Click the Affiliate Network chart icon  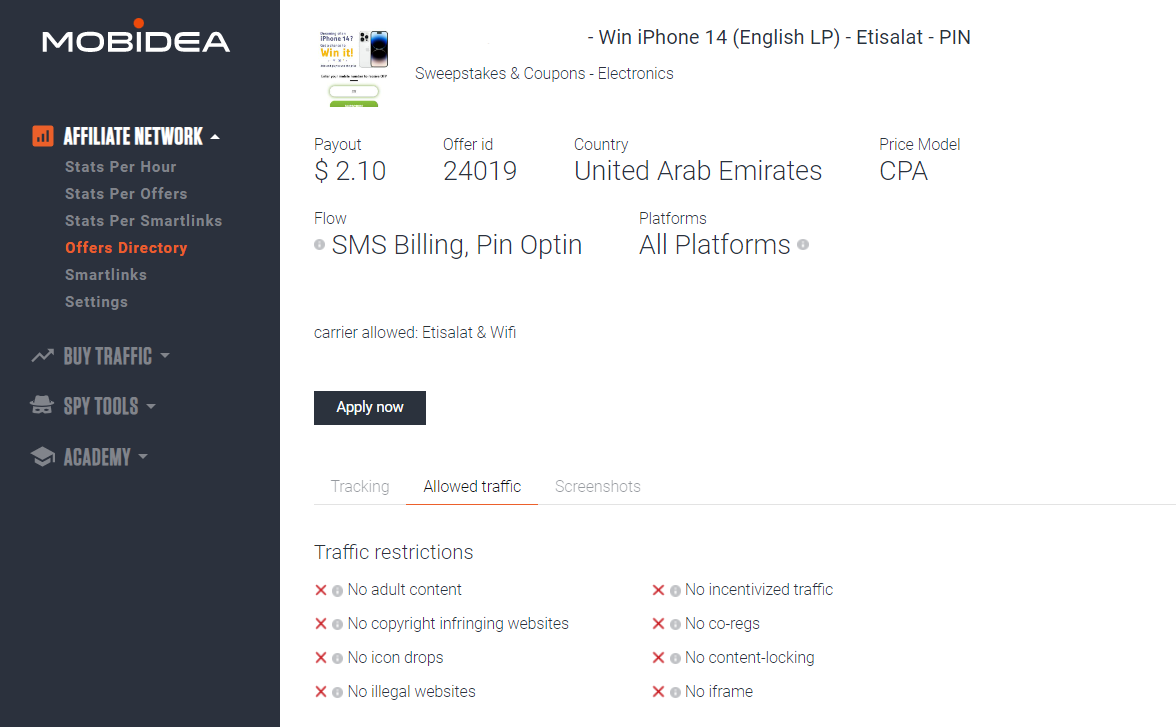(x=42, y=136)
